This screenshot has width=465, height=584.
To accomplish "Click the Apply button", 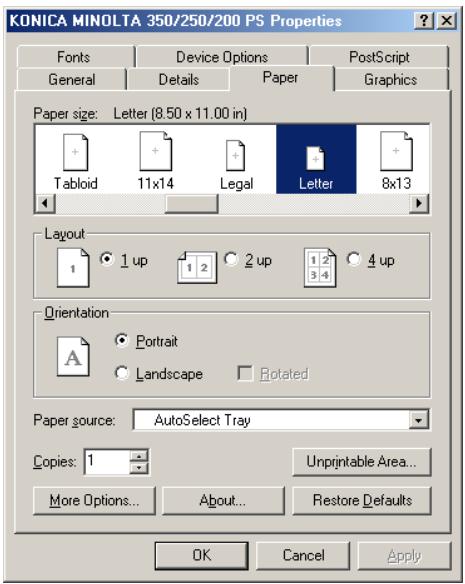I will (x=404, y=556).
